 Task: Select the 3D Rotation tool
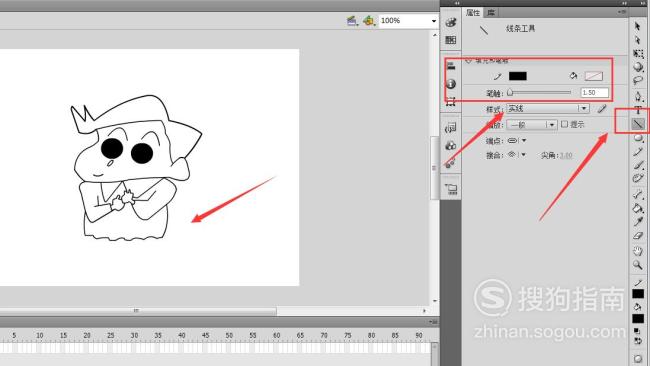click(x=638, y=67)
